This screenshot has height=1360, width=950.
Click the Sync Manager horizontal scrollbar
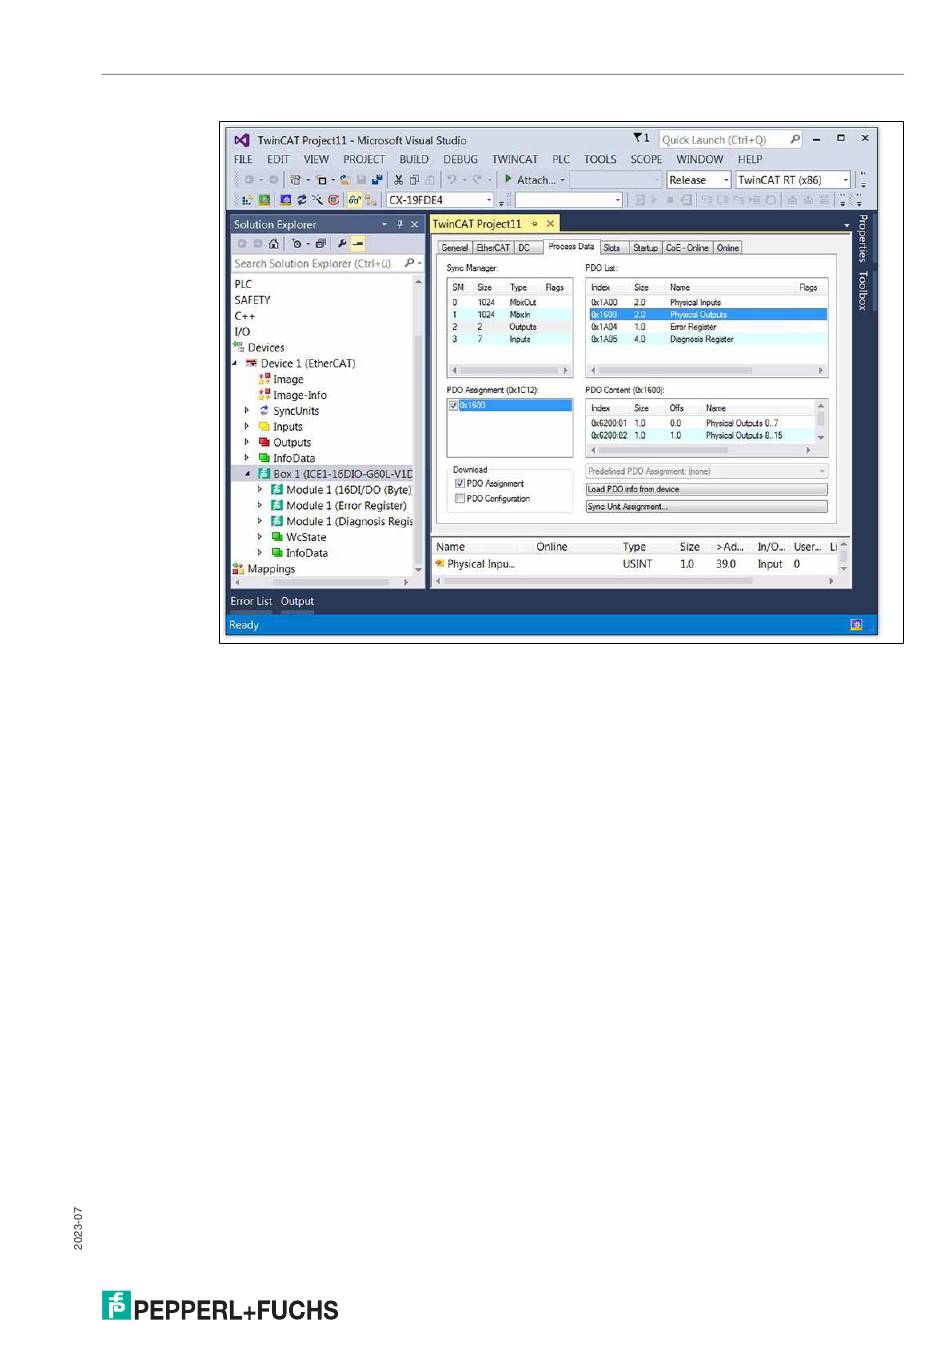coord(509,370)
